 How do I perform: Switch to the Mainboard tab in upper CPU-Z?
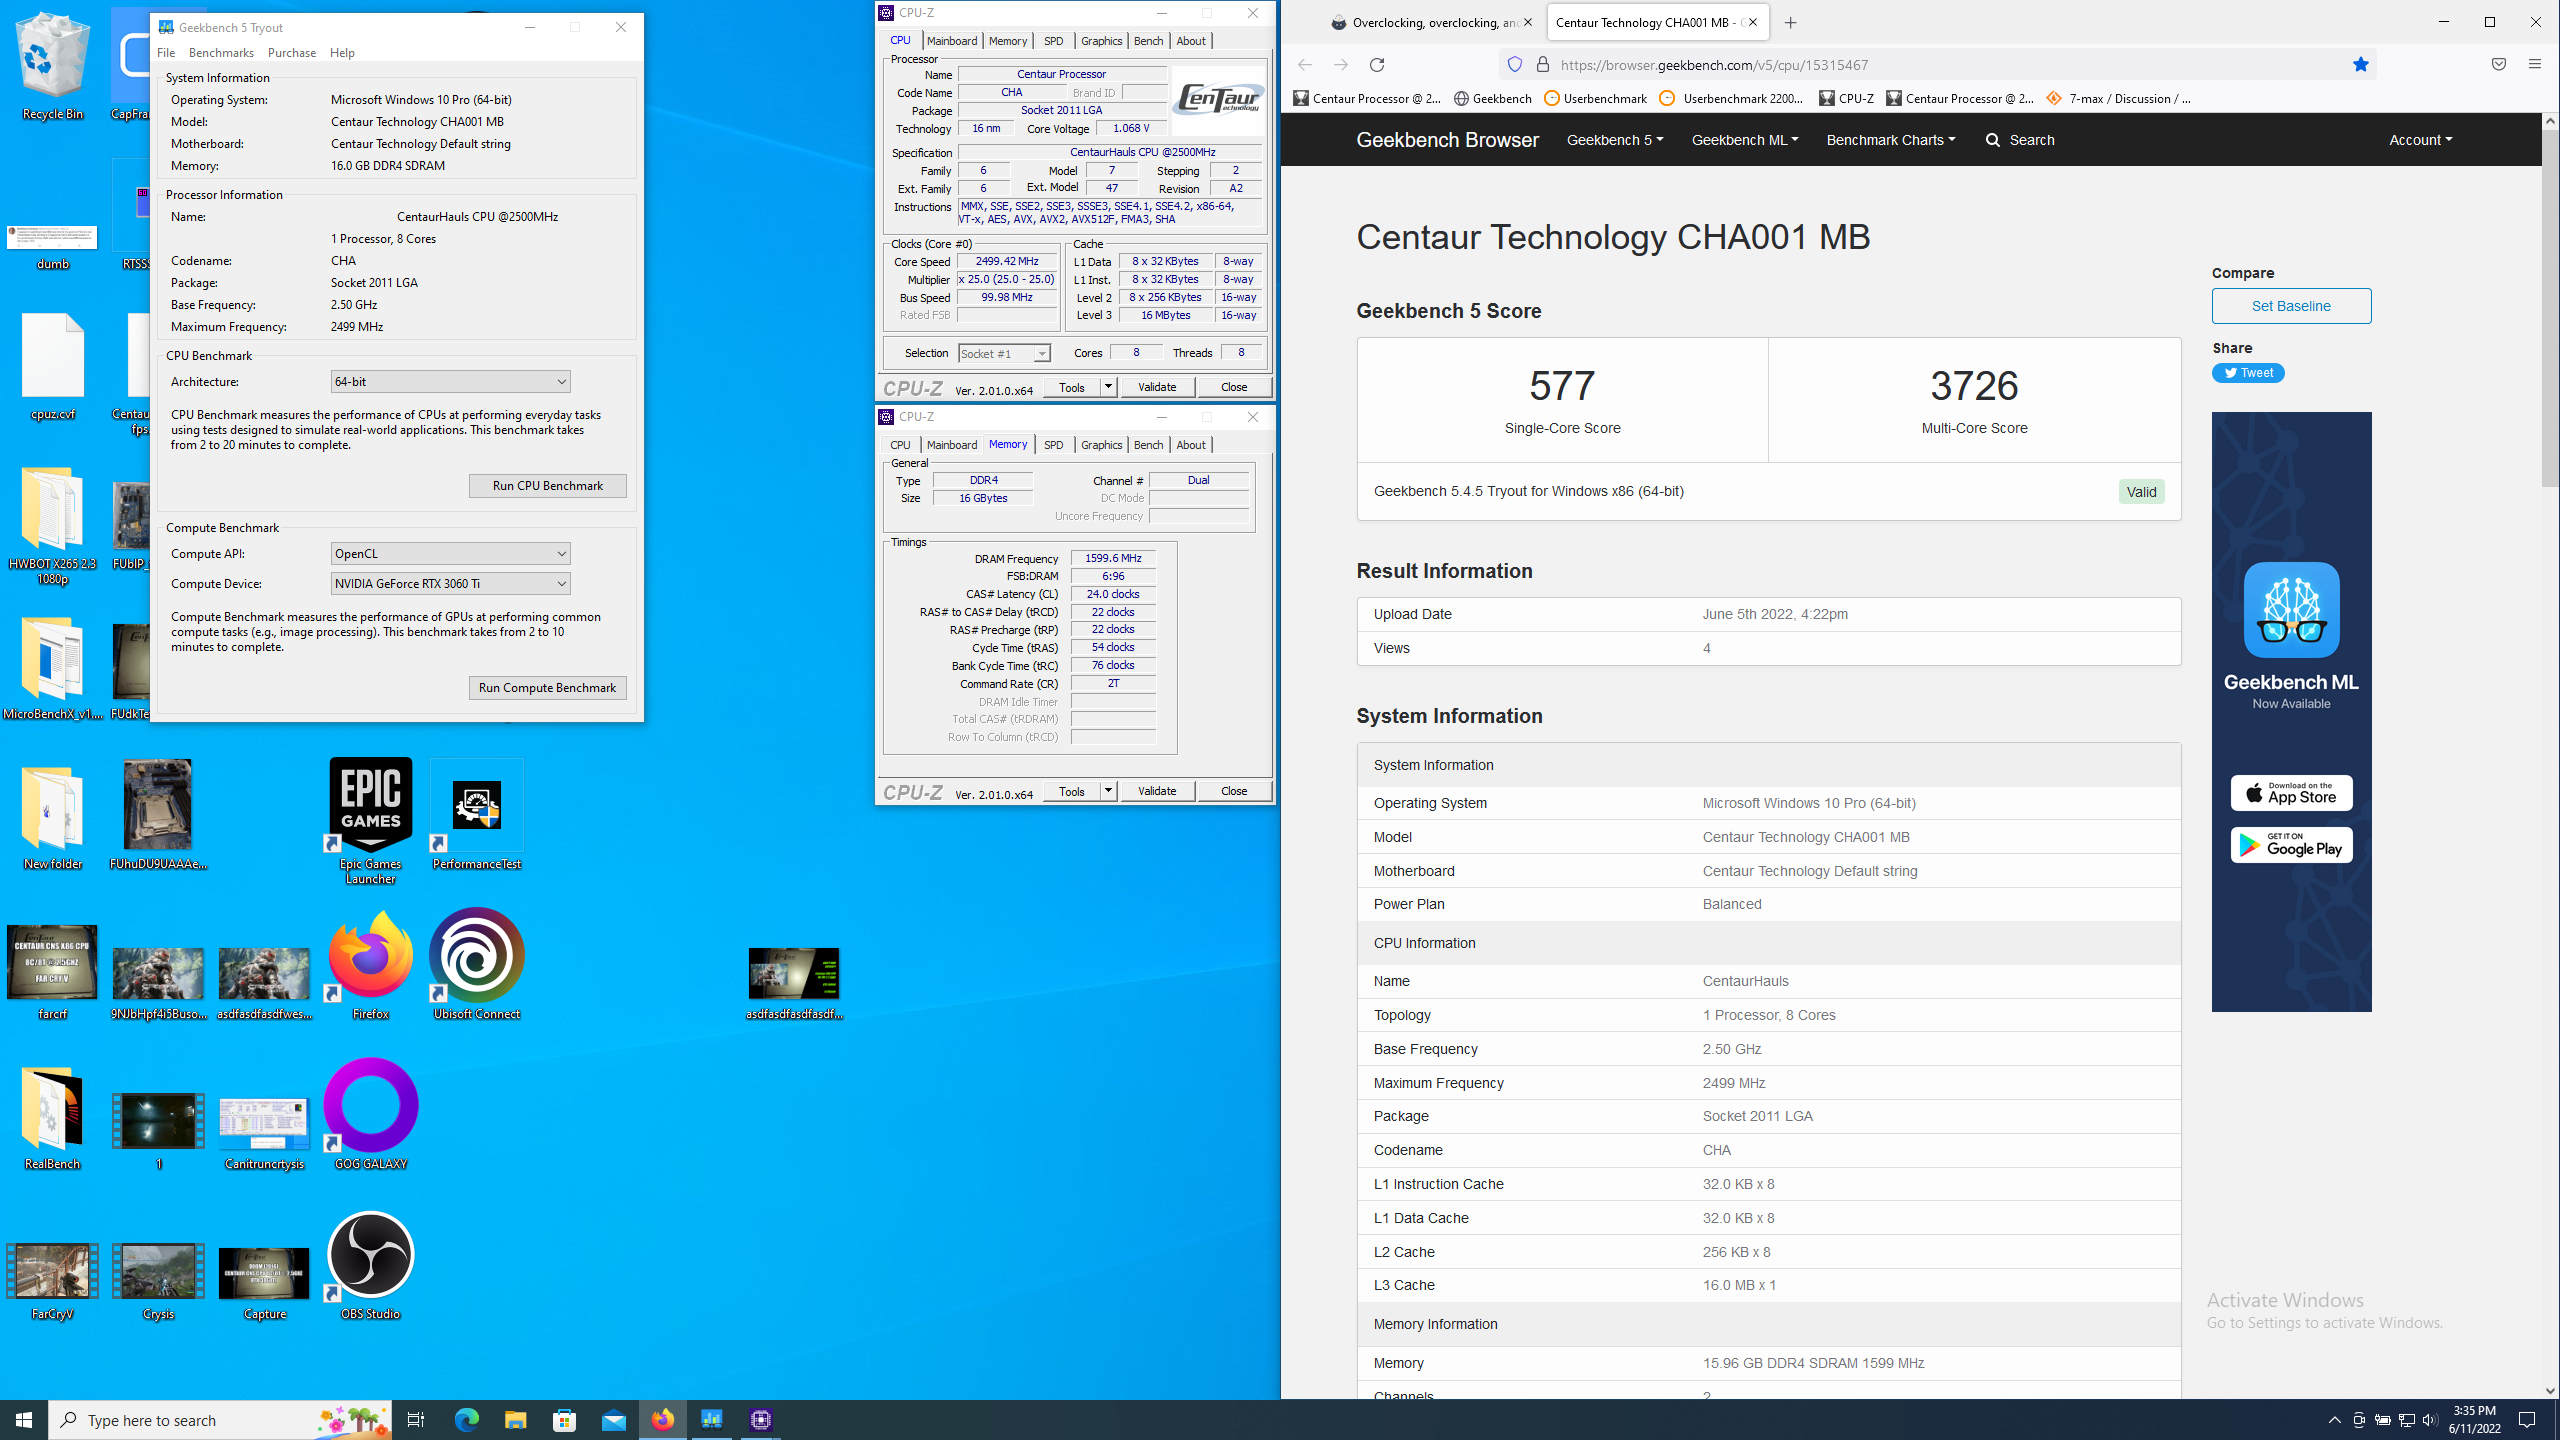(x=951, y=41)
